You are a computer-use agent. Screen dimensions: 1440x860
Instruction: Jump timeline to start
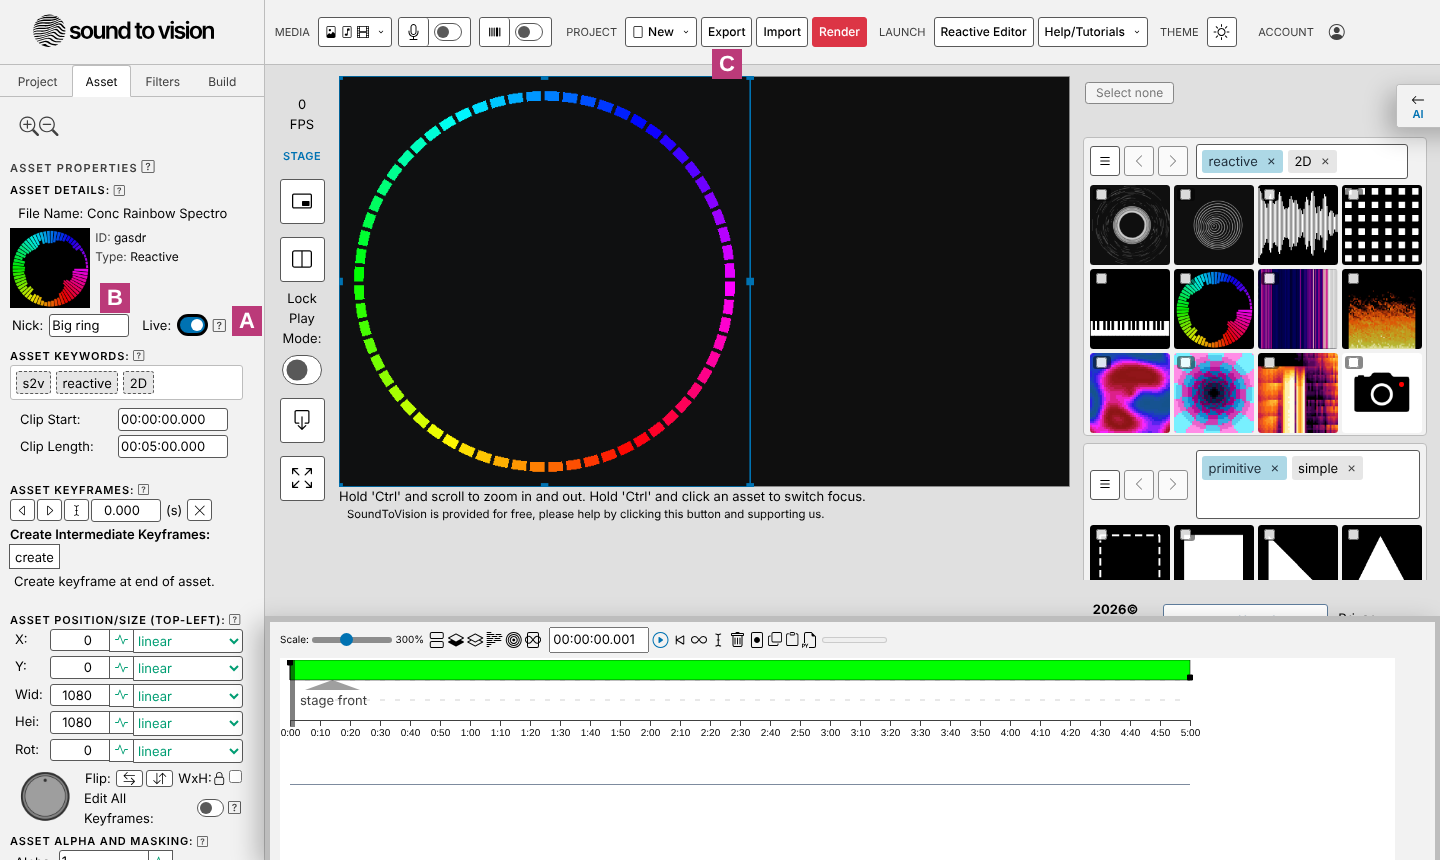[680, 640]
